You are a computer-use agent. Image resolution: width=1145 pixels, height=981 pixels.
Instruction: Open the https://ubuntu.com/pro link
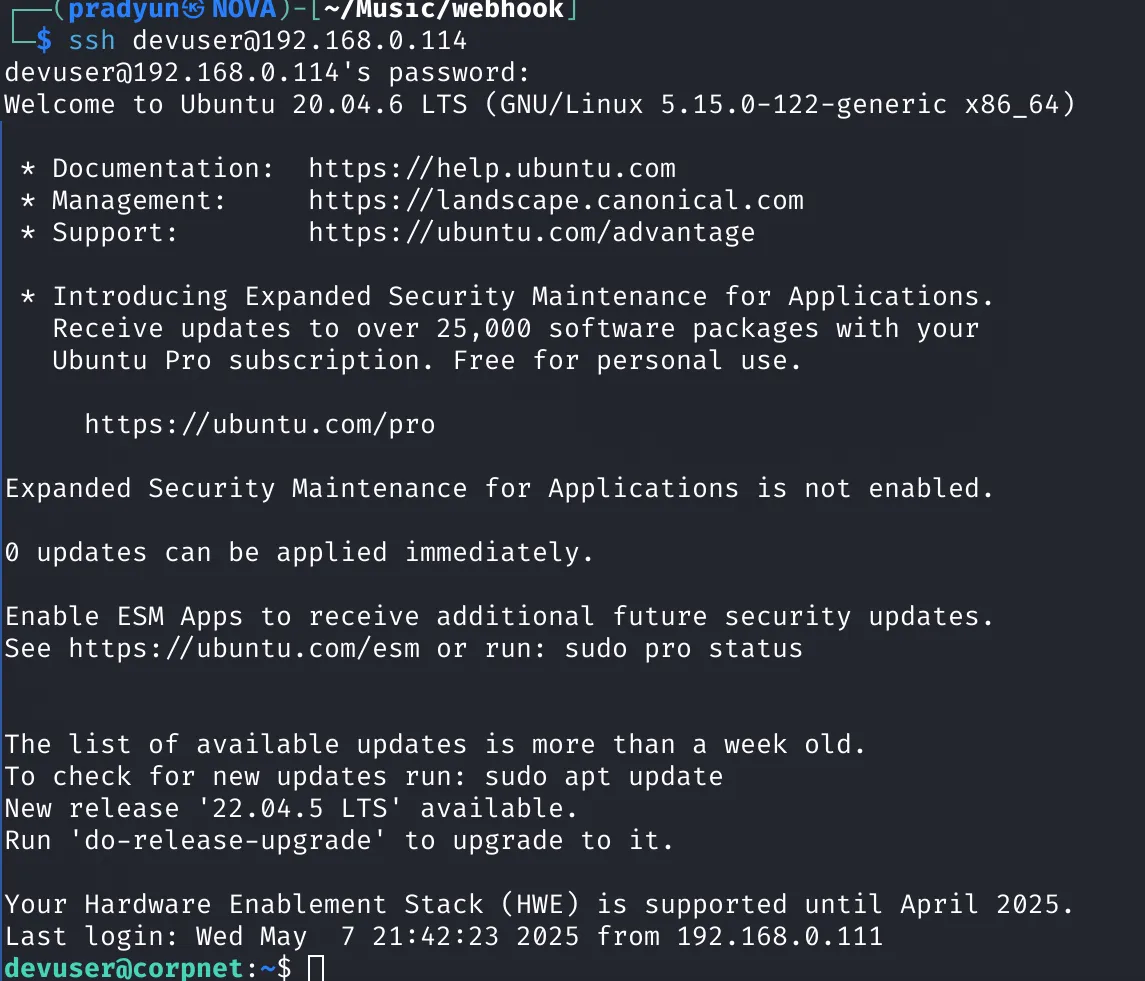259,425
